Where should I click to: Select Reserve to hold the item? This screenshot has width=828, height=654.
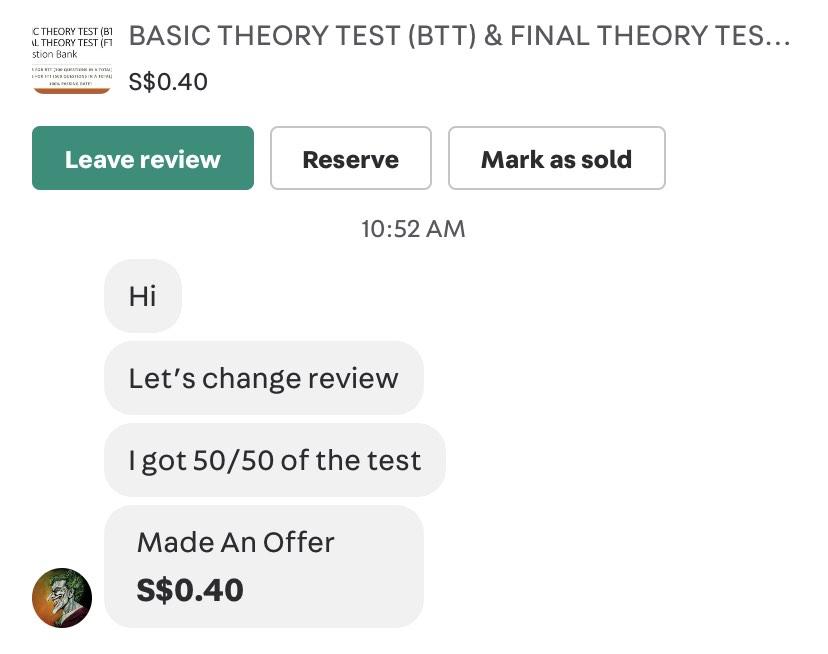pyautogui.click(x=350, y=158)
